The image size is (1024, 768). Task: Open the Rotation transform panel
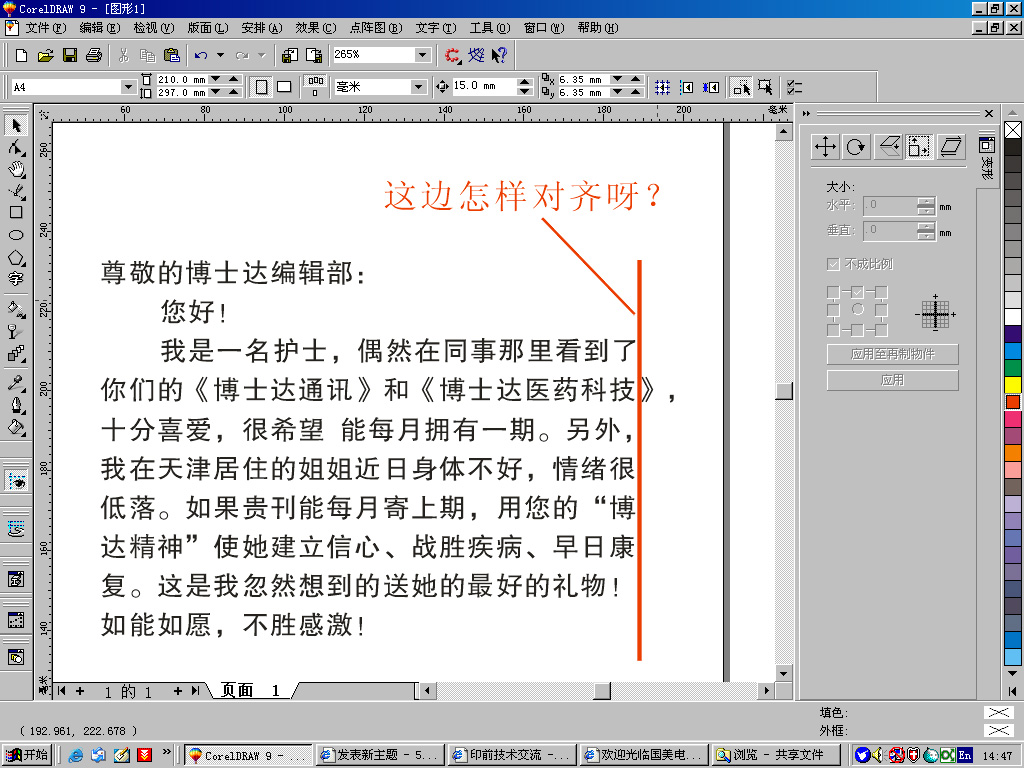pos(856,147)
